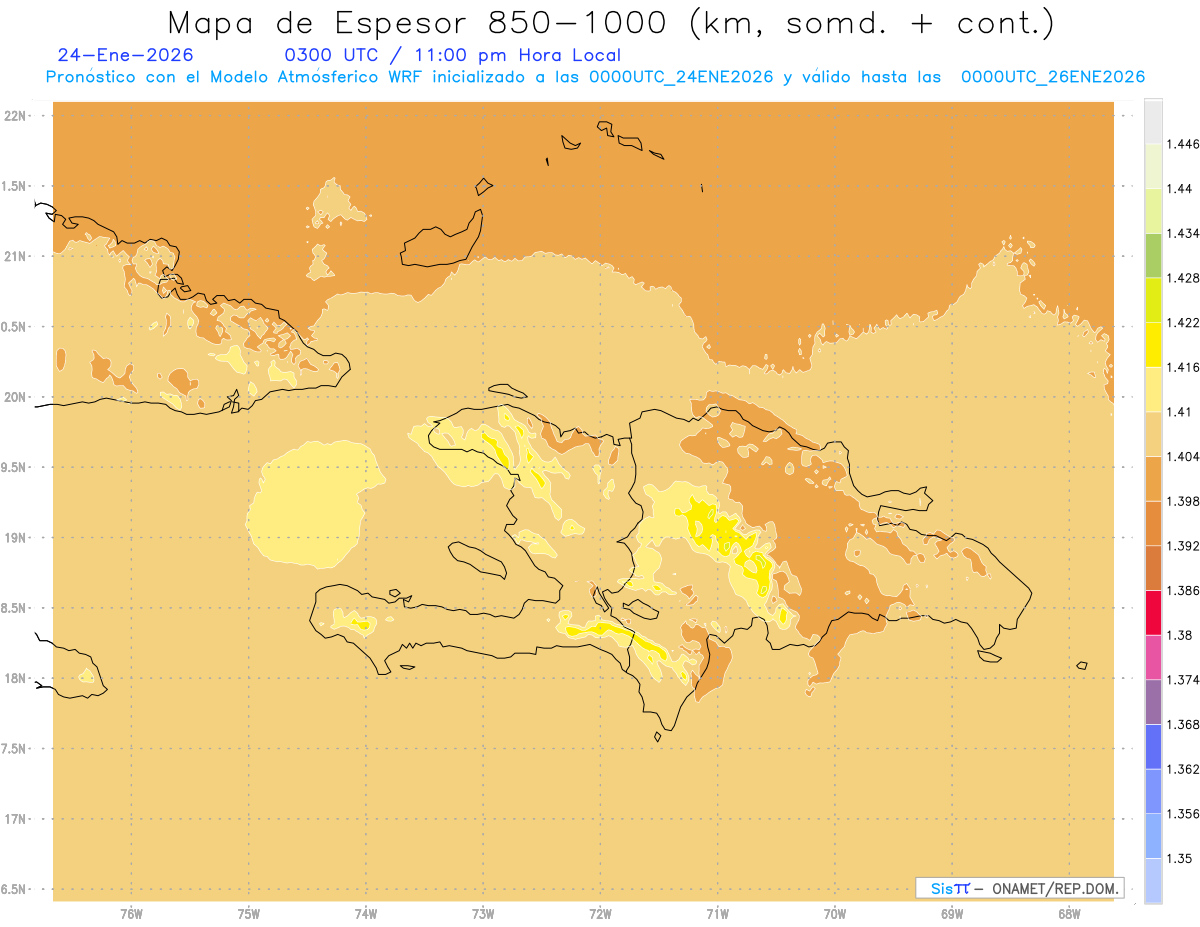The image size is (1200, 927).
Task: Click the 20N latitude label
Action: click(16, 397)
